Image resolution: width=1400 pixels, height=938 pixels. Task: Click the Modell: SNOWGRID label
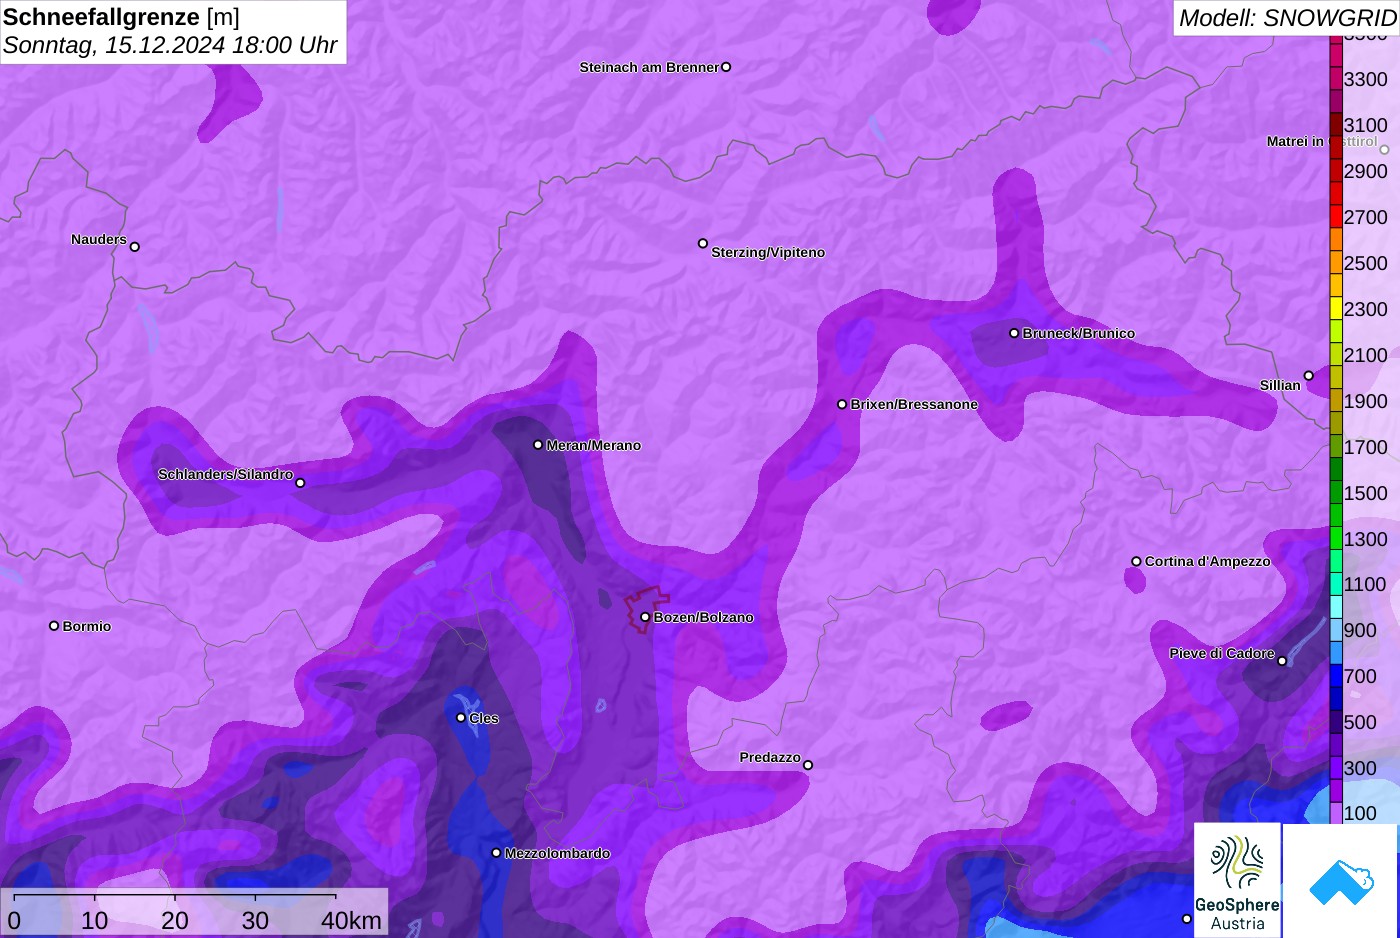(x=1286, y=18)
